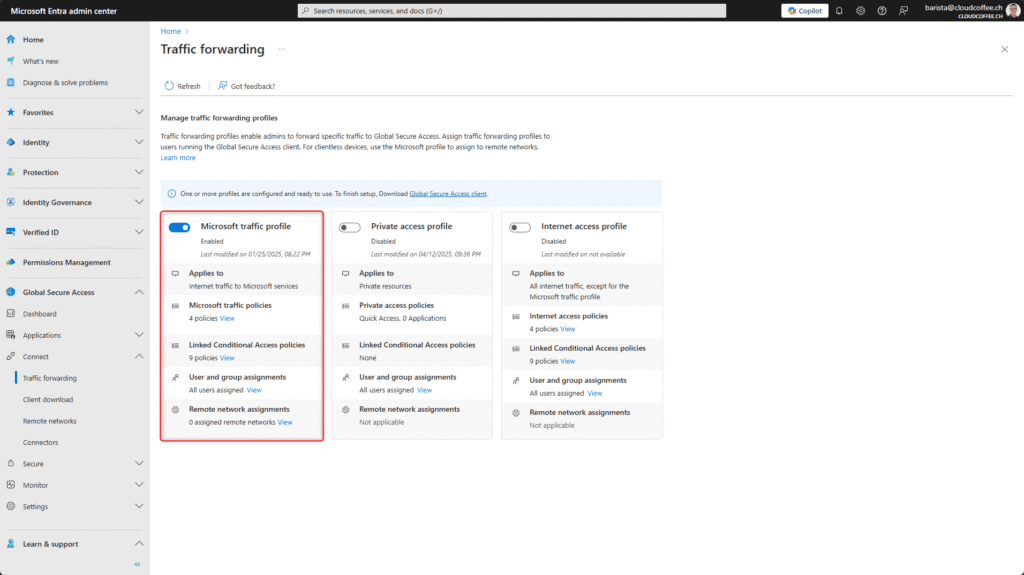Click the Connect icon in sidebar
Viewport: 1024px width, 575px height.
tap(10, 357)
